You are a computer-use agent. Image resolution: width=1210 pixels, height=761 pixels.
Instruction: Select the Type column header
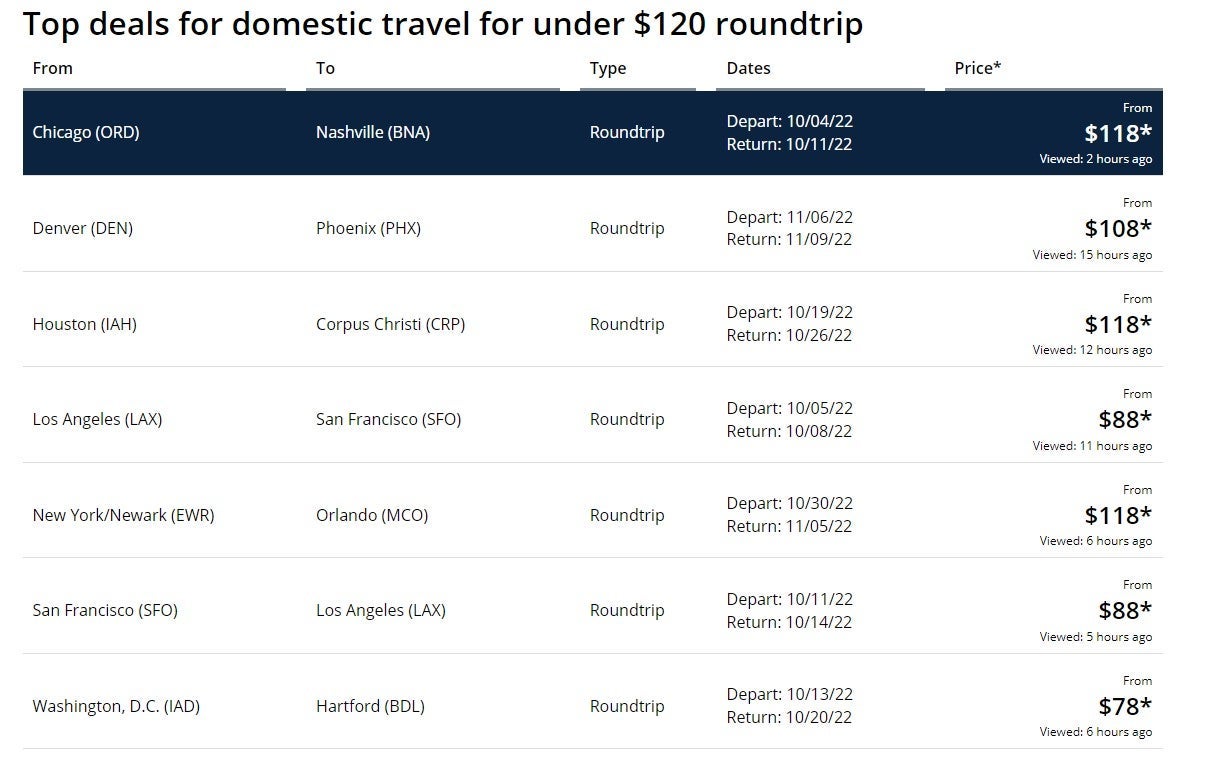(608, 68)
